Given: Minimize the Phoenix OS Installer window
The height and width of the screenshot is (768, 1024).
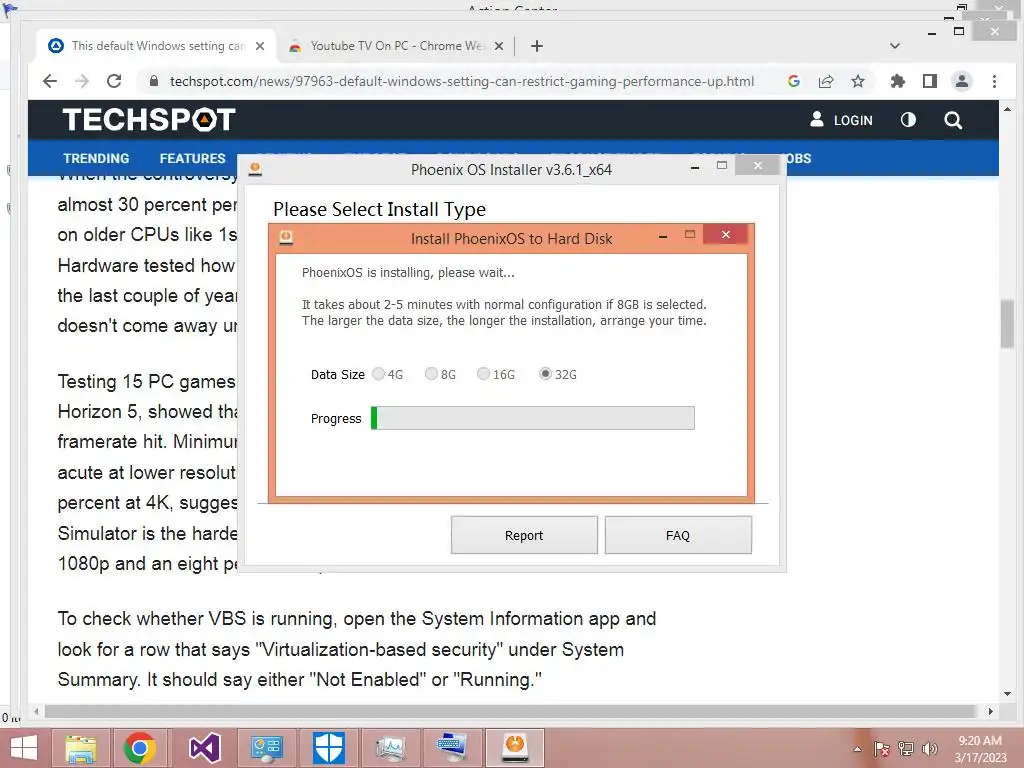Looking at the screenshot, I should coord(695,168).
